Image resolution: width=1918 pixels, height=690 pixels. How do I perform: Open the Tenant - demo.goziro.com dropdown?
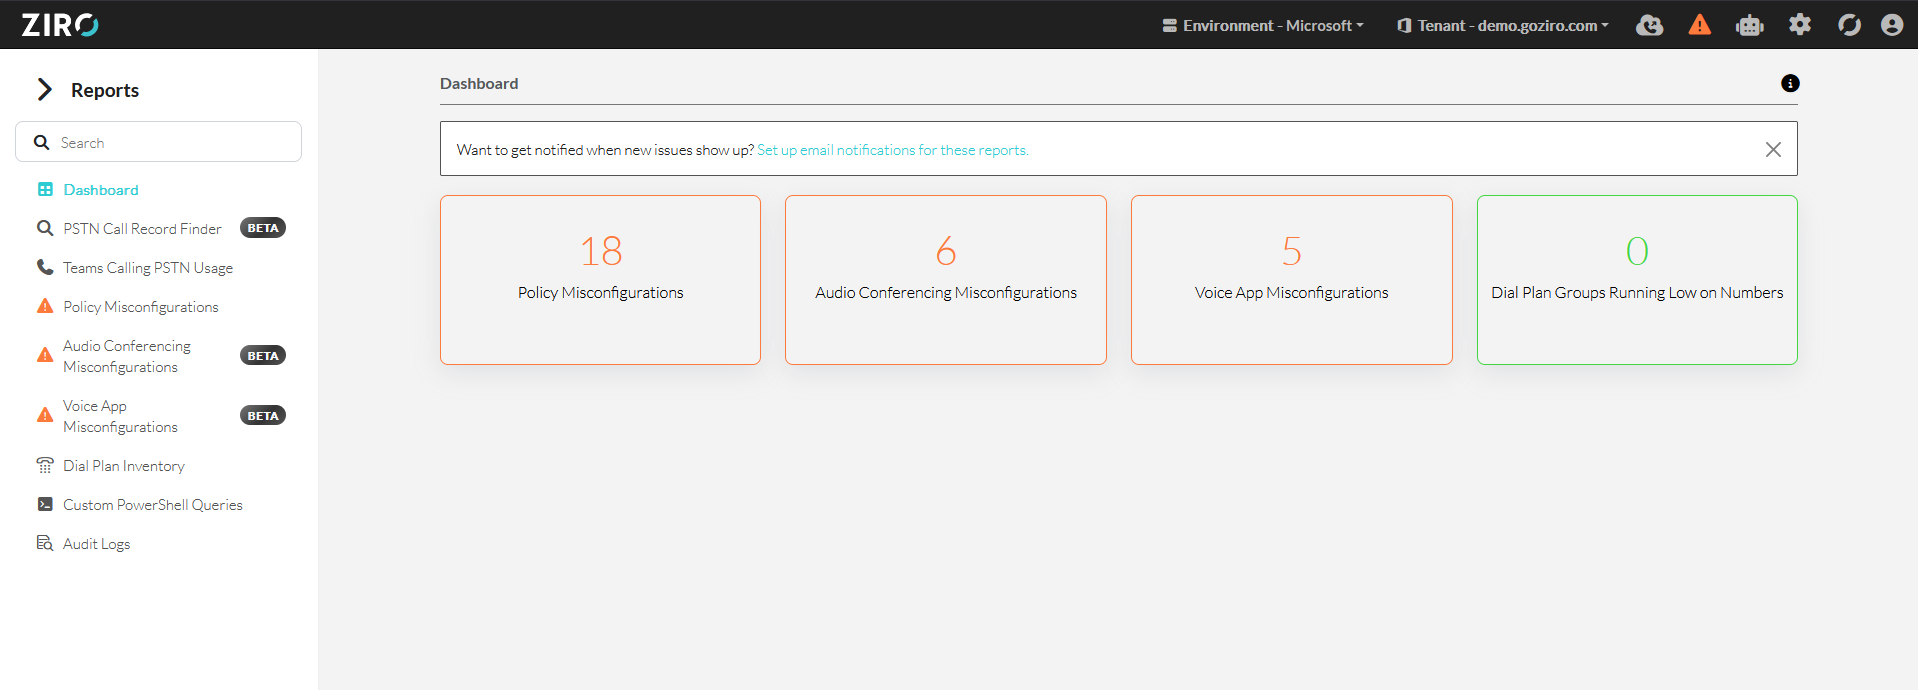click(1503, 25)
